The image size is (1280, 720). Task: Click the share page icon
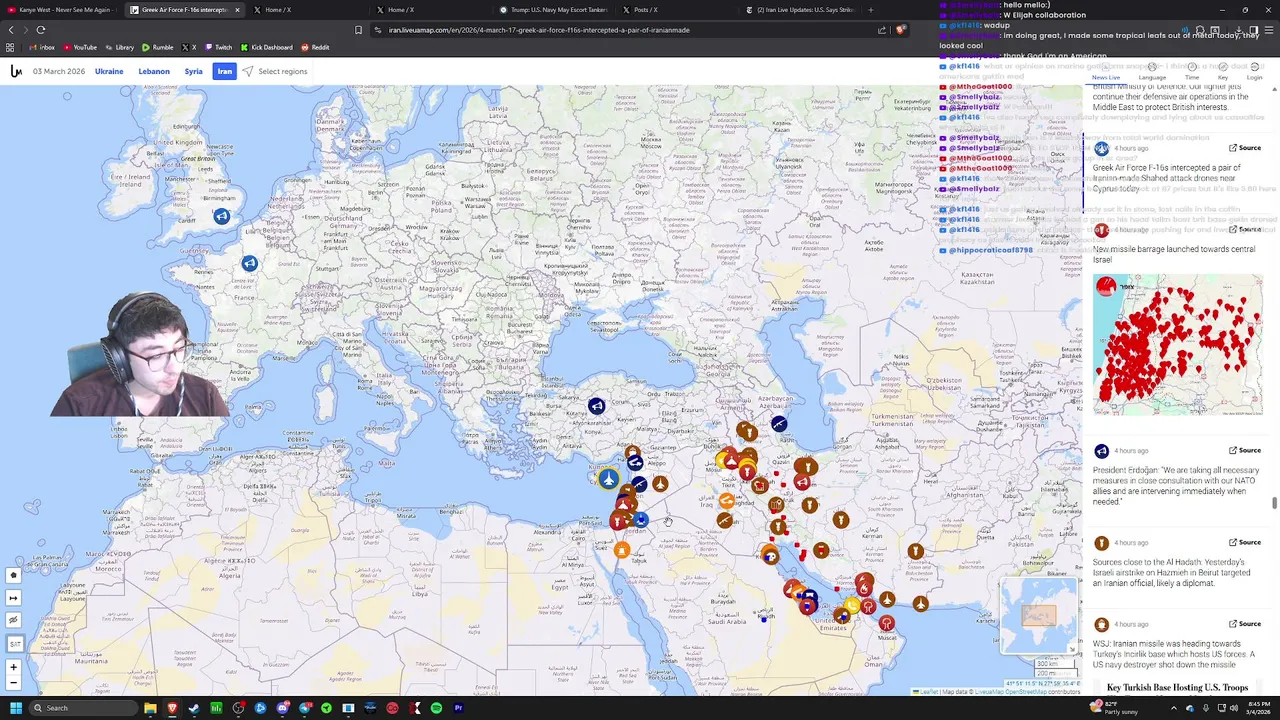tap(882, 30)
